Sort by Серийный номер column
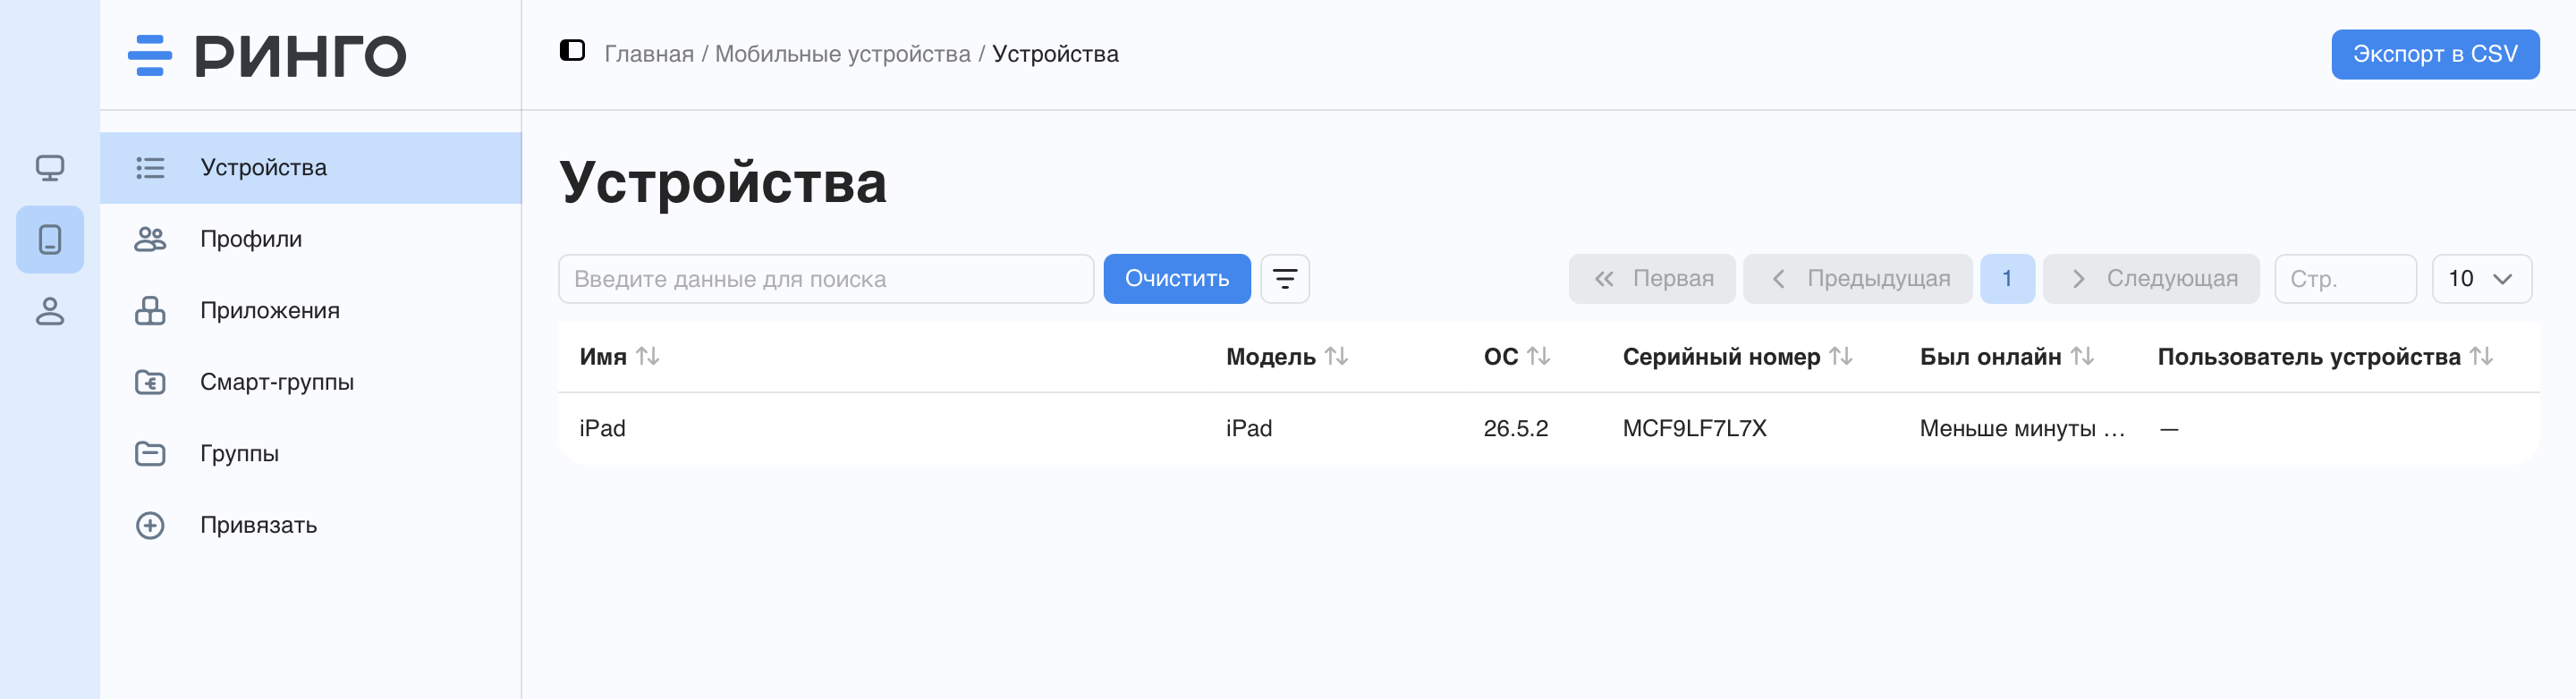The height and width of the screenshot is (699, 2576). [1841, 356]
